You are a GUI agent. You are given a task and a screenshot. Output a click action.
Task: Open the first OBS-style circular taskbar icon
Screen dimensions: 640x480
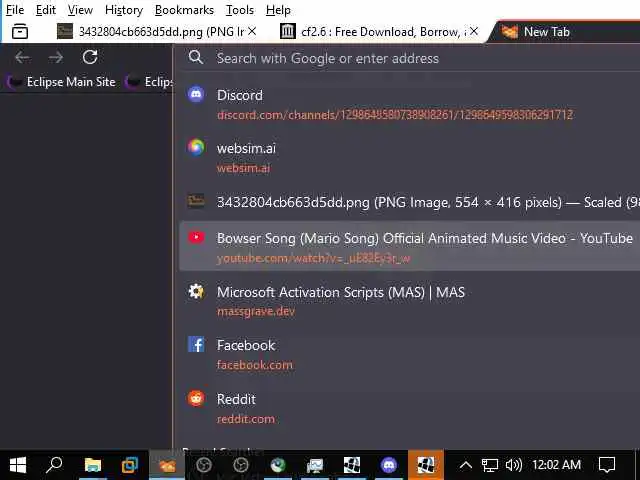pos(204,465)
